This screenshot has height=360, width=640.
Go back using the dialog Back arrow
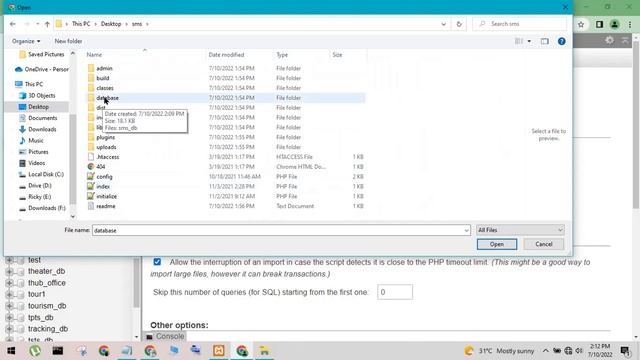point(13,24)
